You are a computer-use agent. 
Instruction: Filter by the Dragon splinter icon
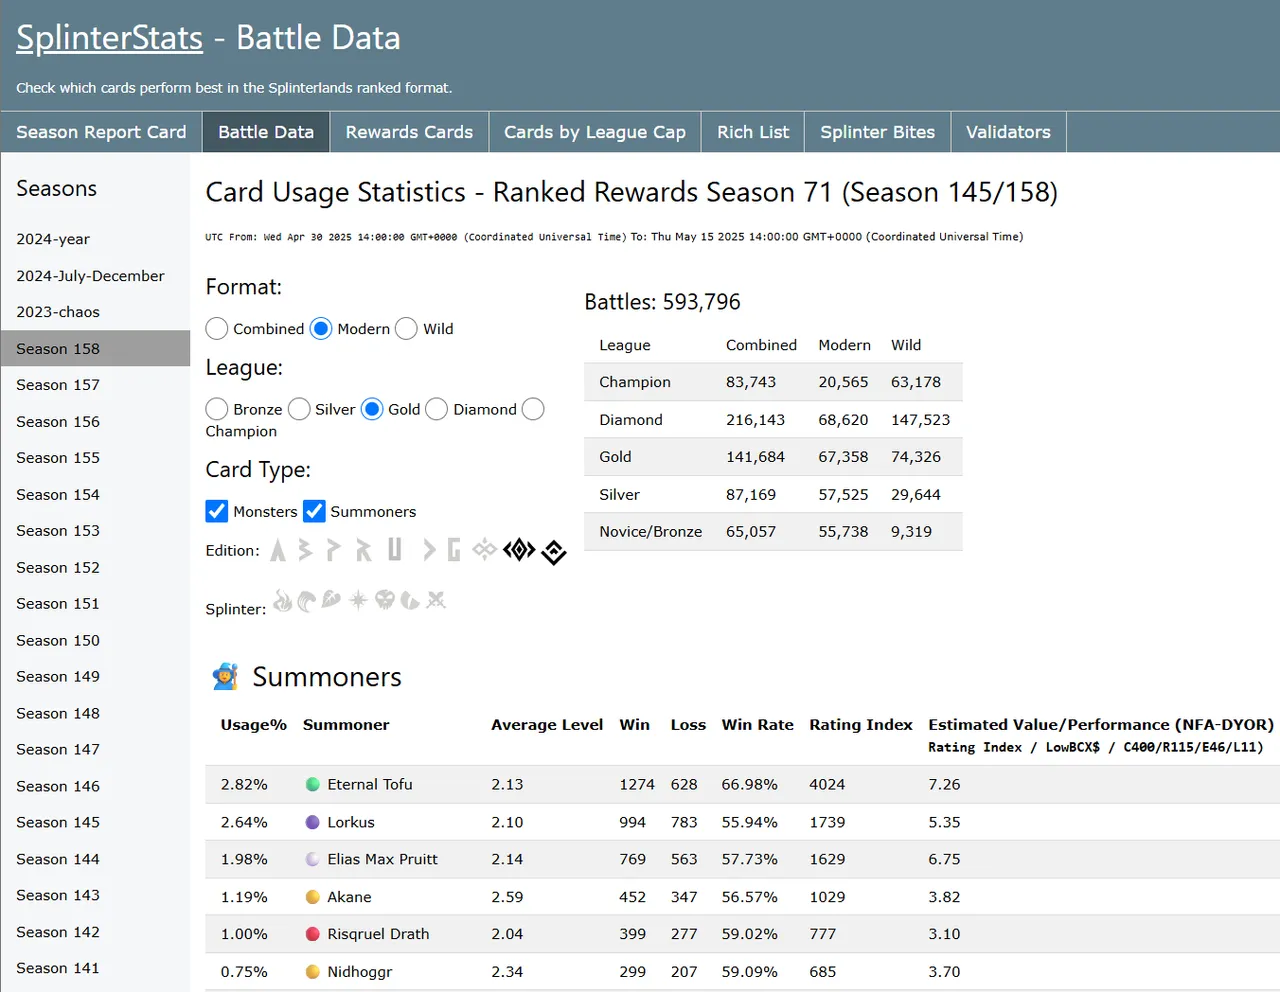[410, 600]
